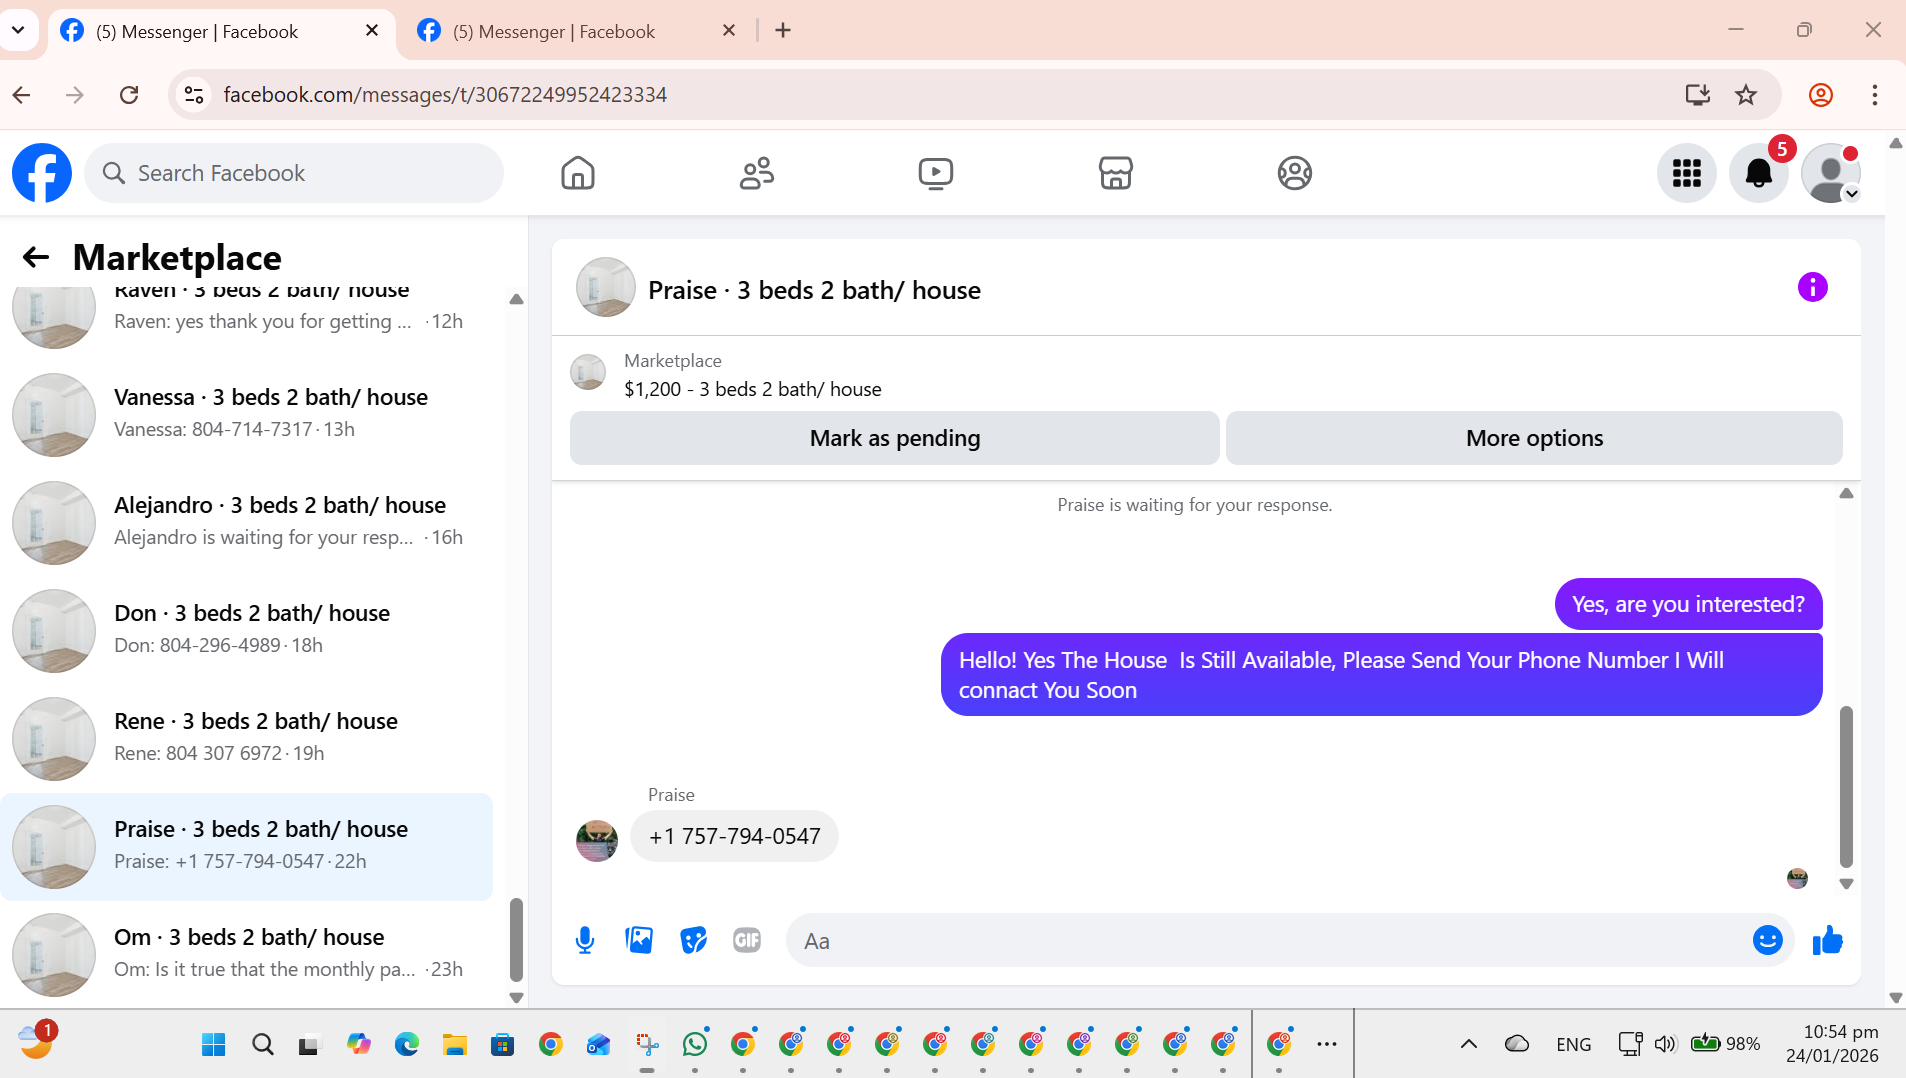Reload the page
Screen dimensions: 1906x1078
point(129,95)
